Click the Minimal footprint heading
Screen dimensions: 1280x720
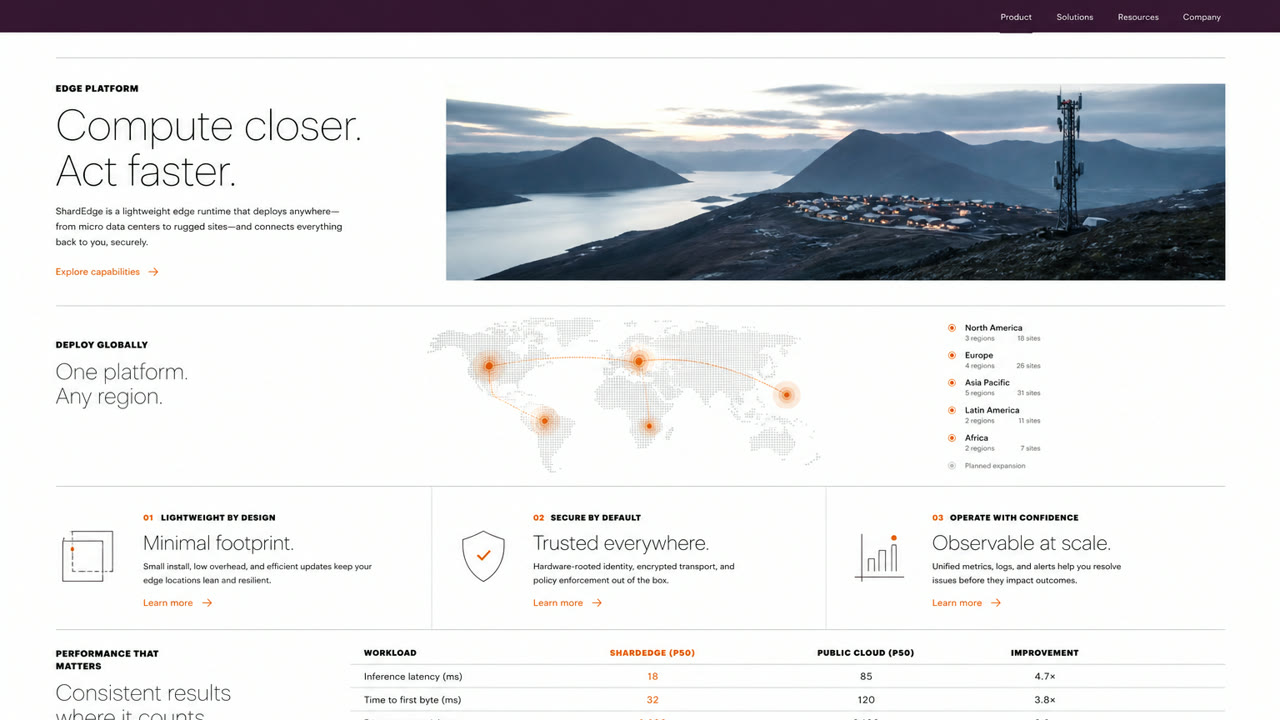pos(218,543)
